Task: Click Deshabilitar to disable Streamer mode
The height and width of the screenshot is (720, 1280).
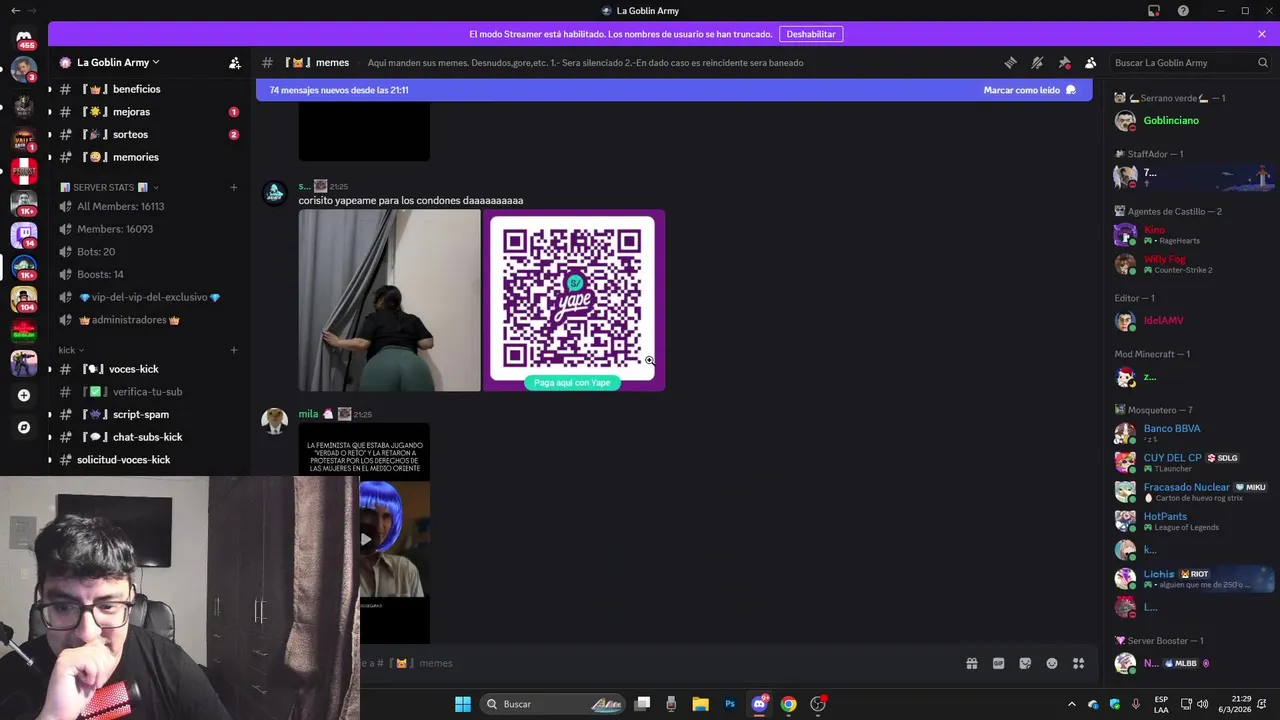Action: click(x=811, y=34)
